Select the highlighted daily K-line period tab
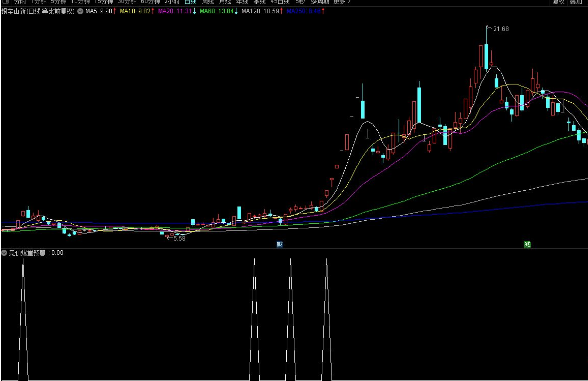The width and height of the screenshot is (588, 381). point(190,2)
